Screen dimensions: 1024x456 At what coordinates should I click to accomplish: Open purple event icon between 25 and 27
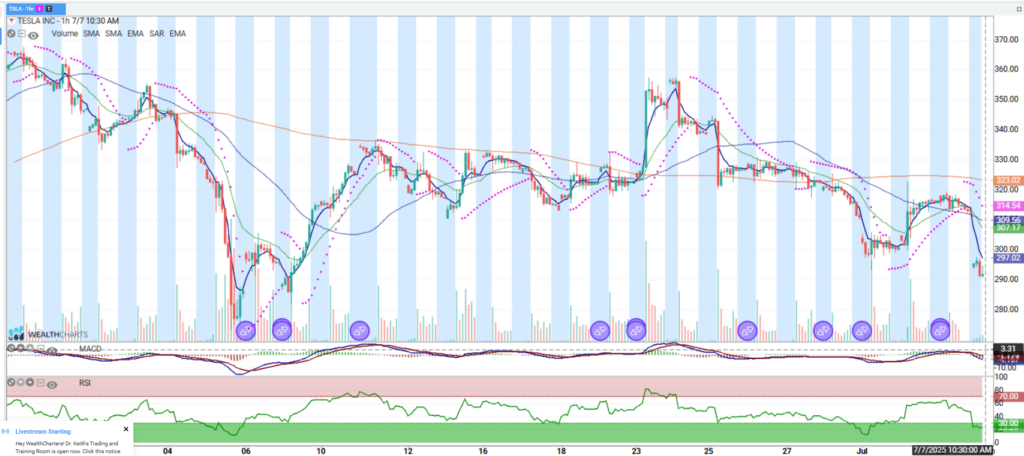pos(747,331)
